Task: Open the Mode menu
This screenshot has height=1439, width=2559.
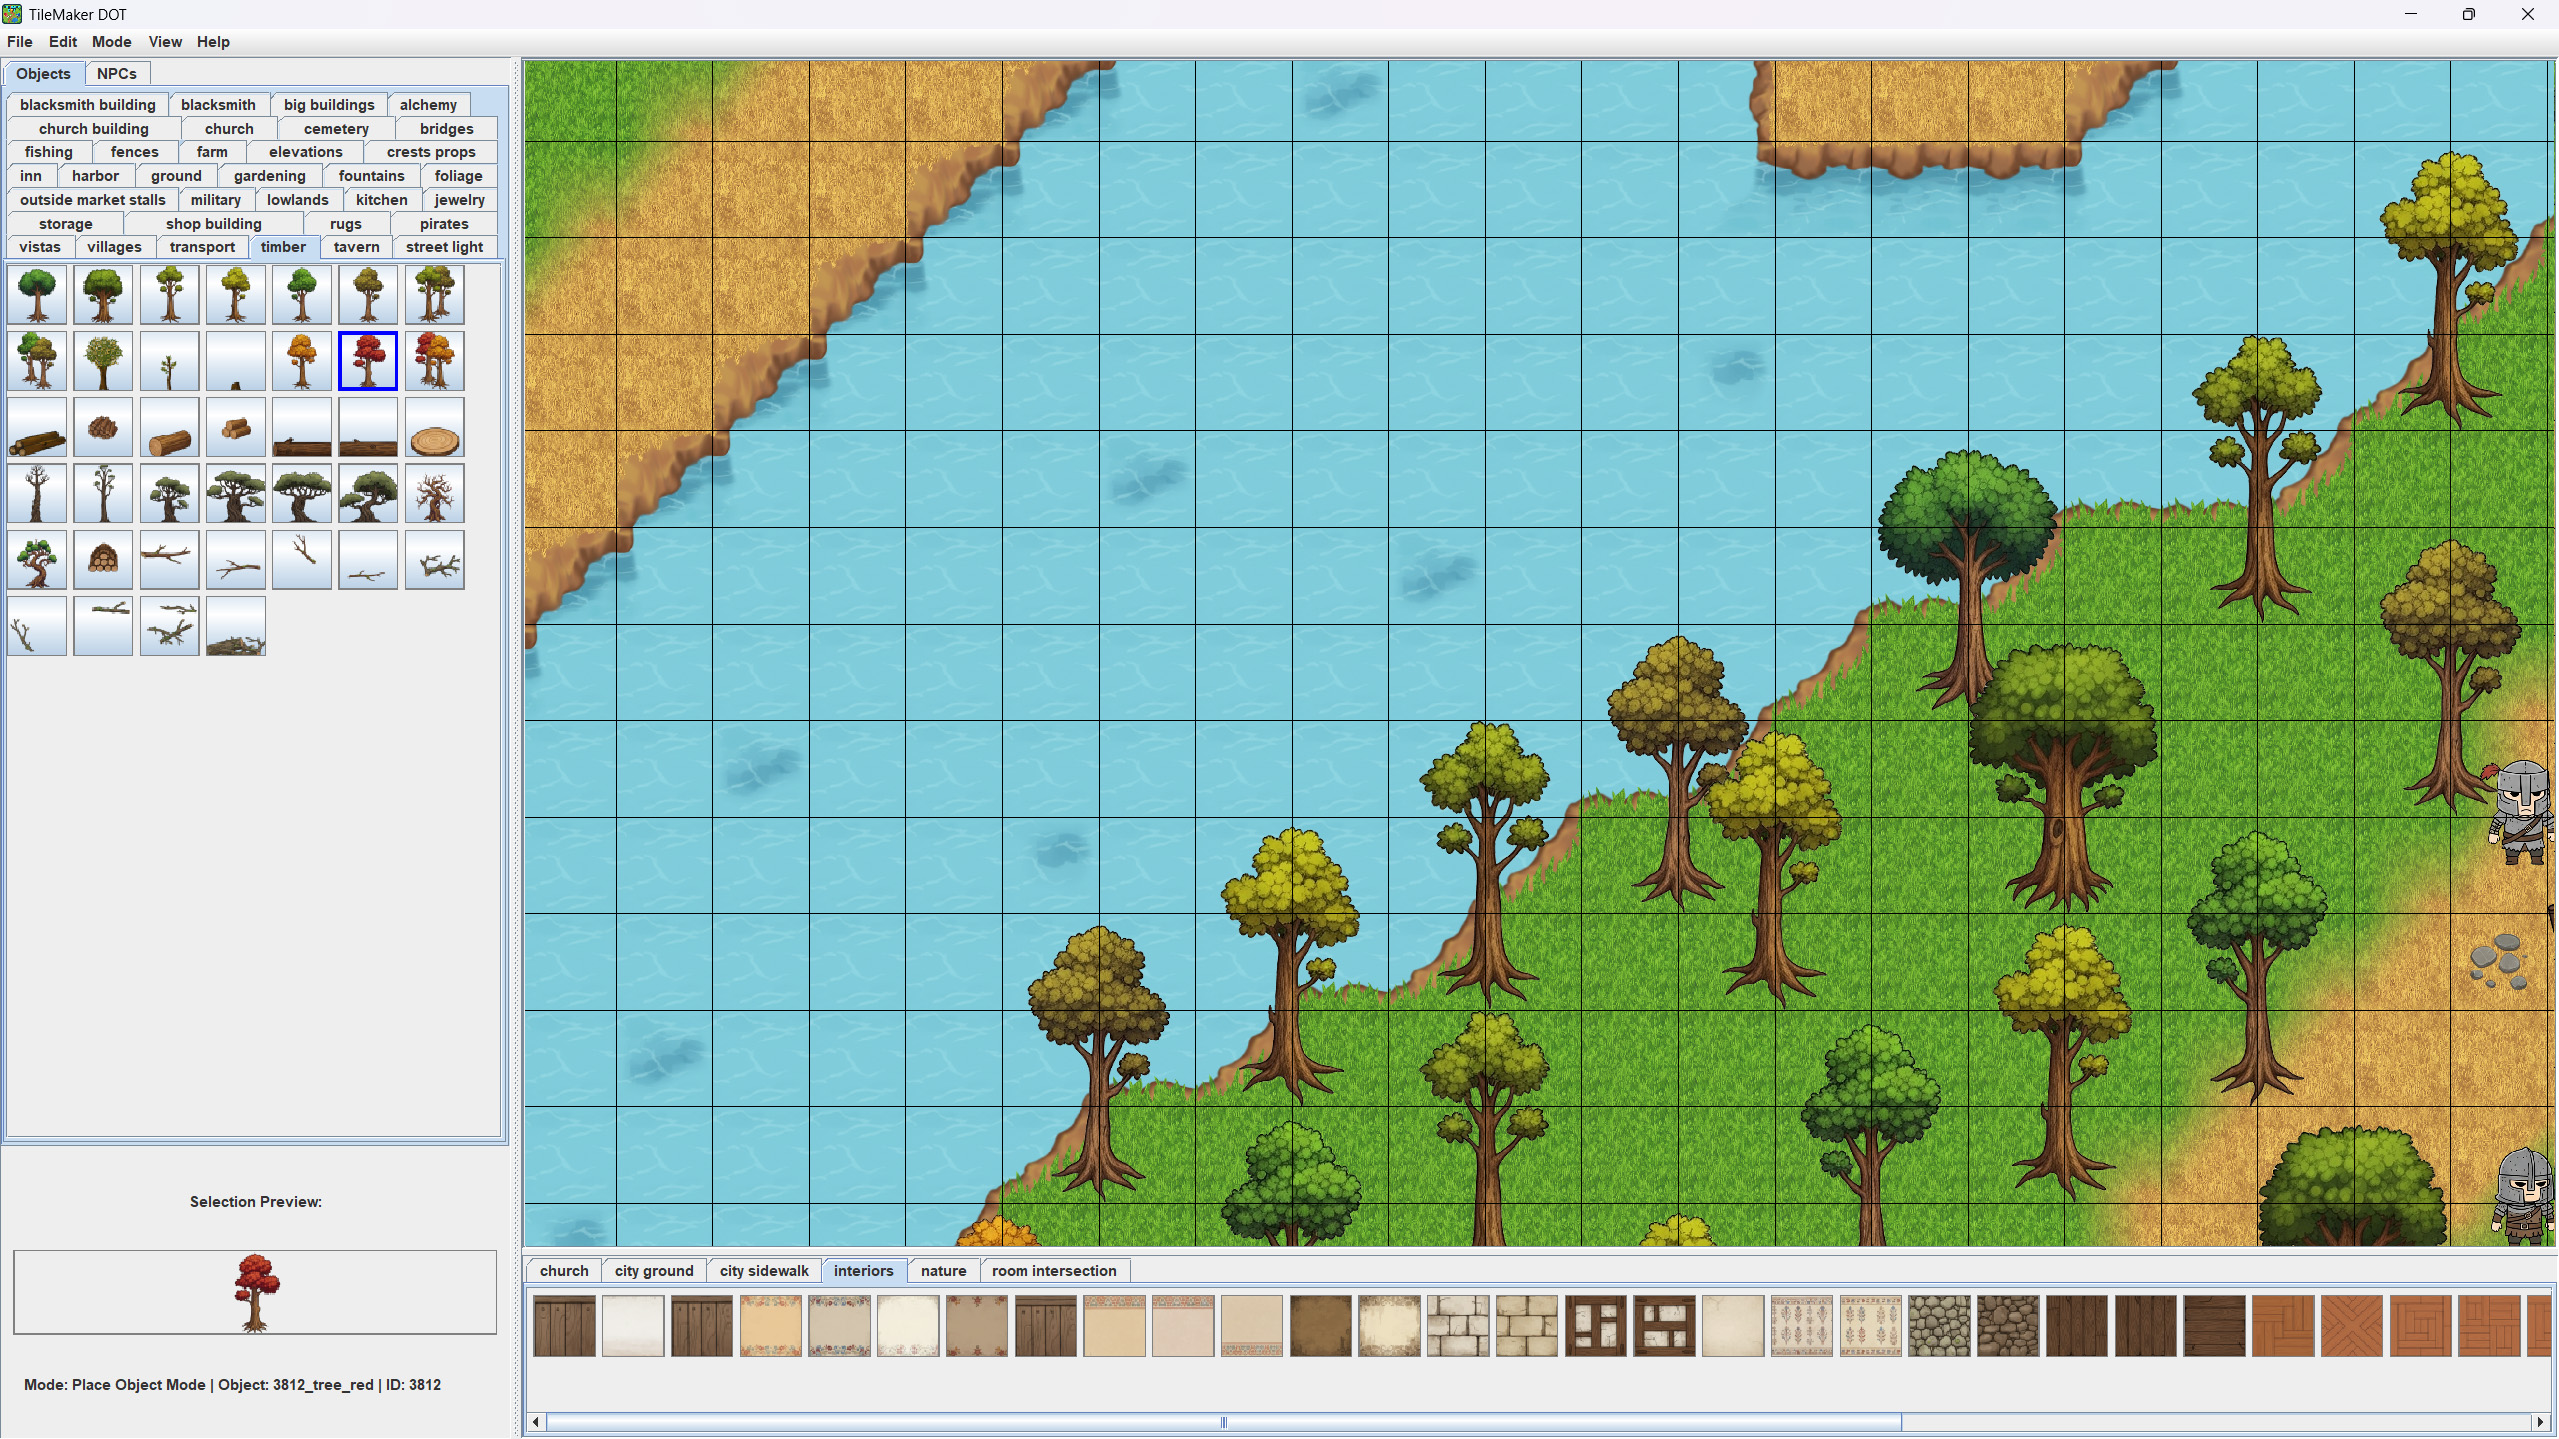Action: click(111, 42)
